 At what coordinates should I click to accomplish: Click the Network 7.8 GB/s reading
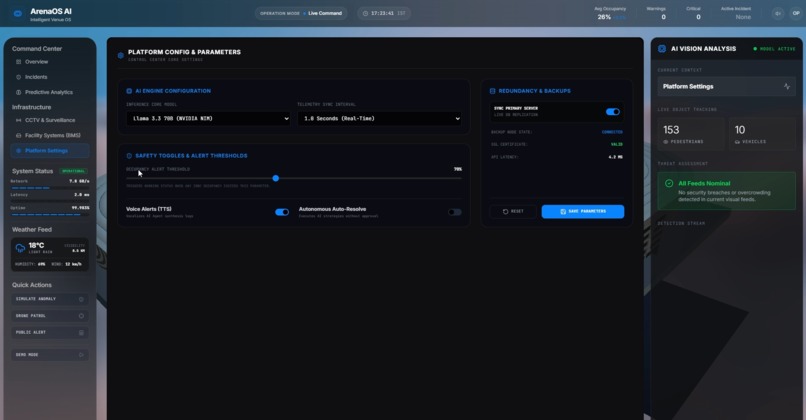click(x=79, y=181)
